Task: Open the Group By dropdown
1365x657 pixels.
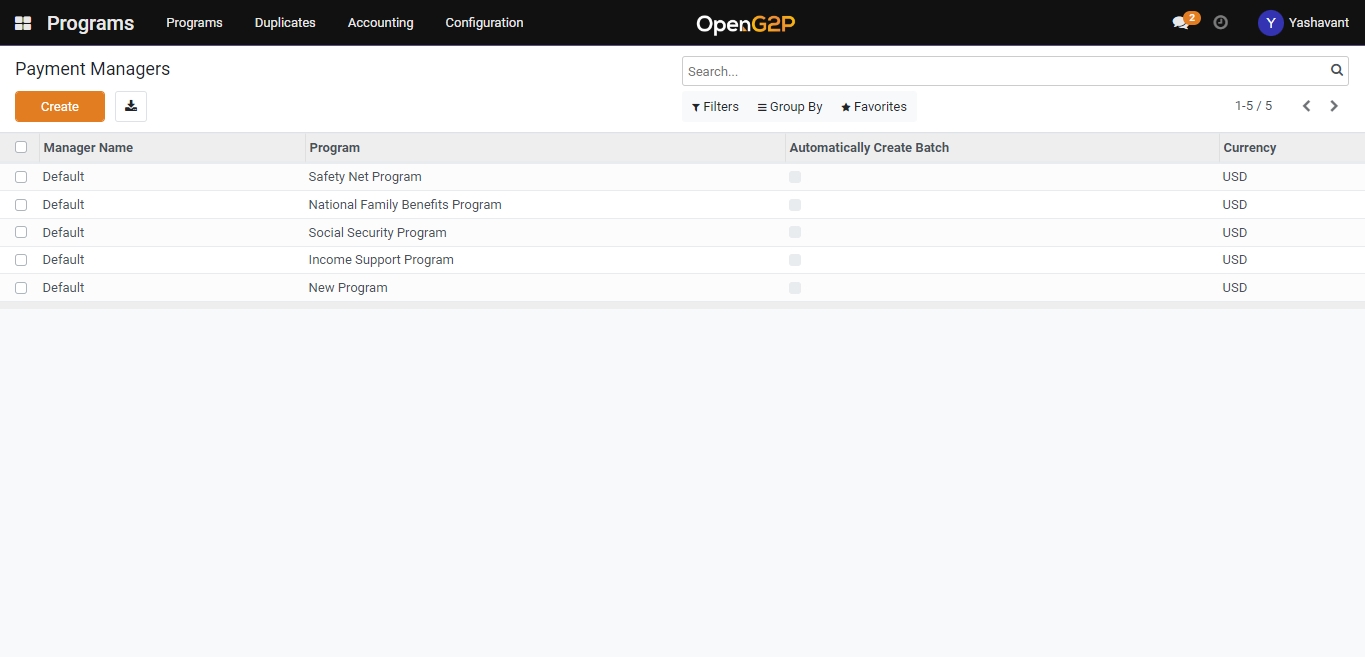Action: [x=790, y=107]
